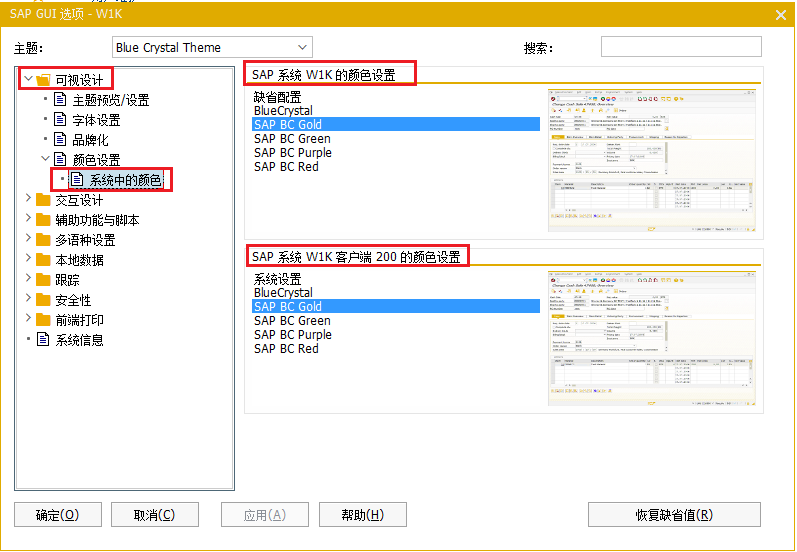
Task: Select SAP BC Green in client 200 list
Action: [x=396, y=320]
